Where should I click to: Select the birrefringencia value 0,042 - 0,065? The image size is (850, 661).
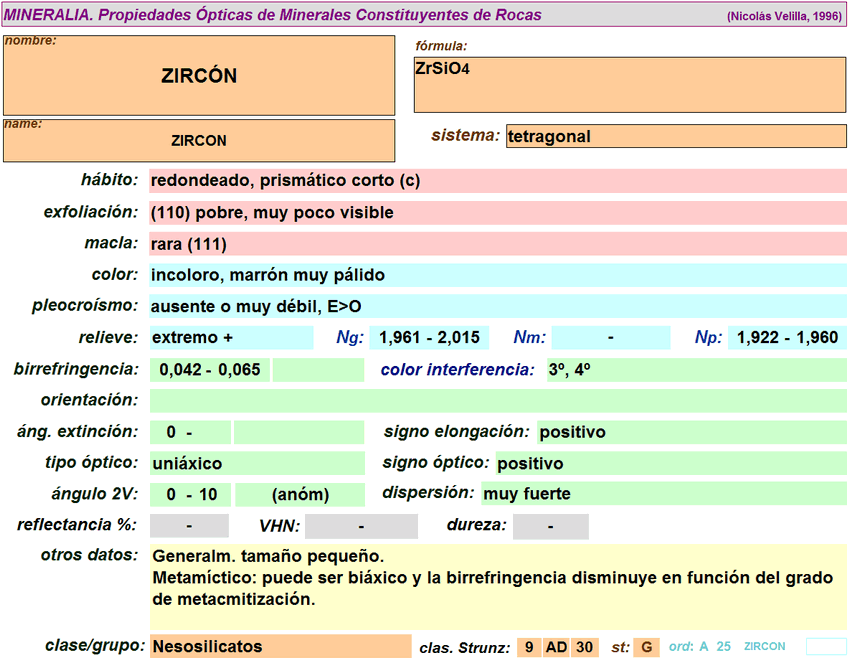pyautogui.click(x=210, y=370)
